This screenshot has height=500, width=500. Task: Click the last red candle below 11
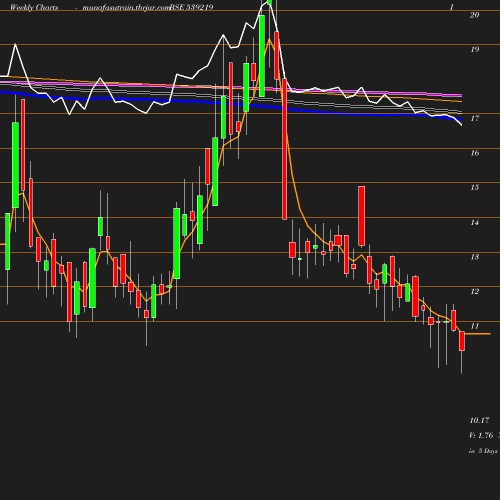[462, 341]
